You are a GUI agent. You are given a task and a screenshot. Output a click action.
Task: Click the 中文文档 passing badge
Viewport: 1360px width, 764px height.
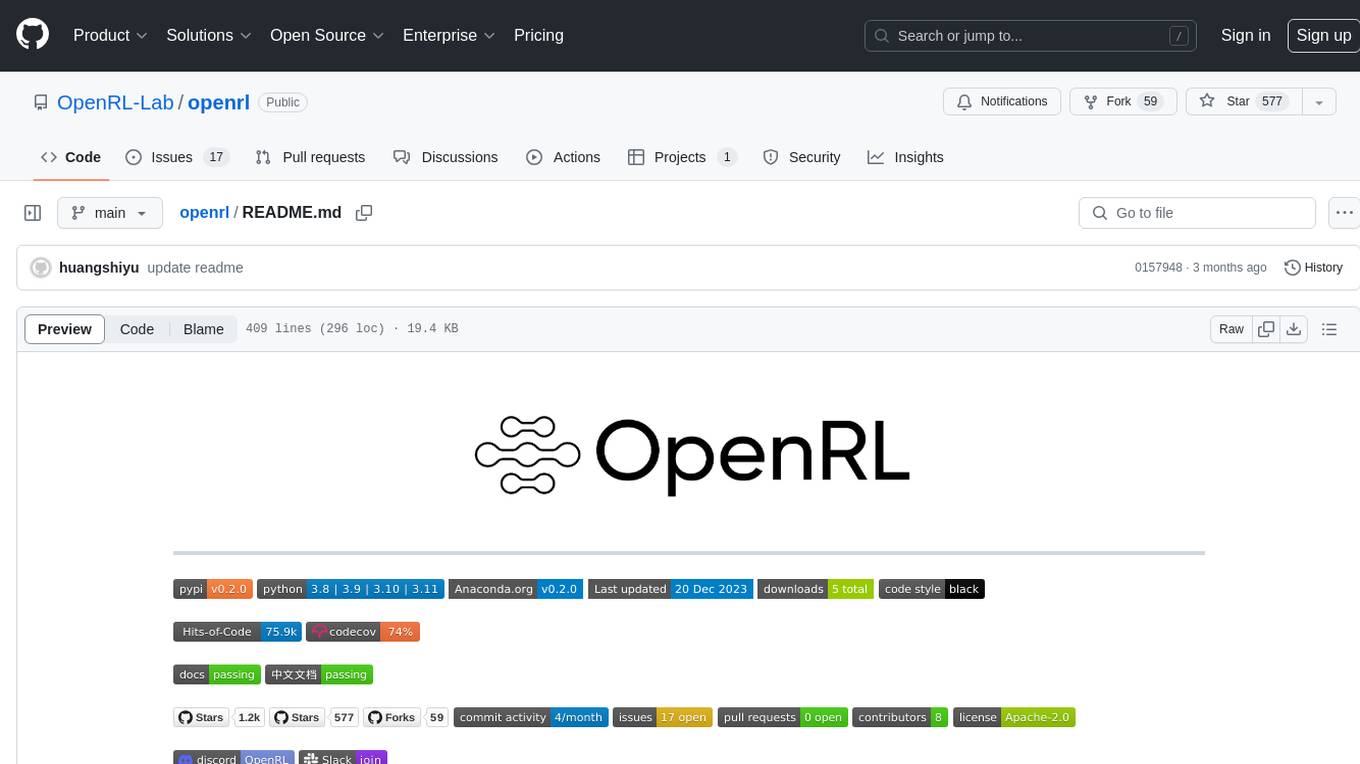tap(319, 675)
